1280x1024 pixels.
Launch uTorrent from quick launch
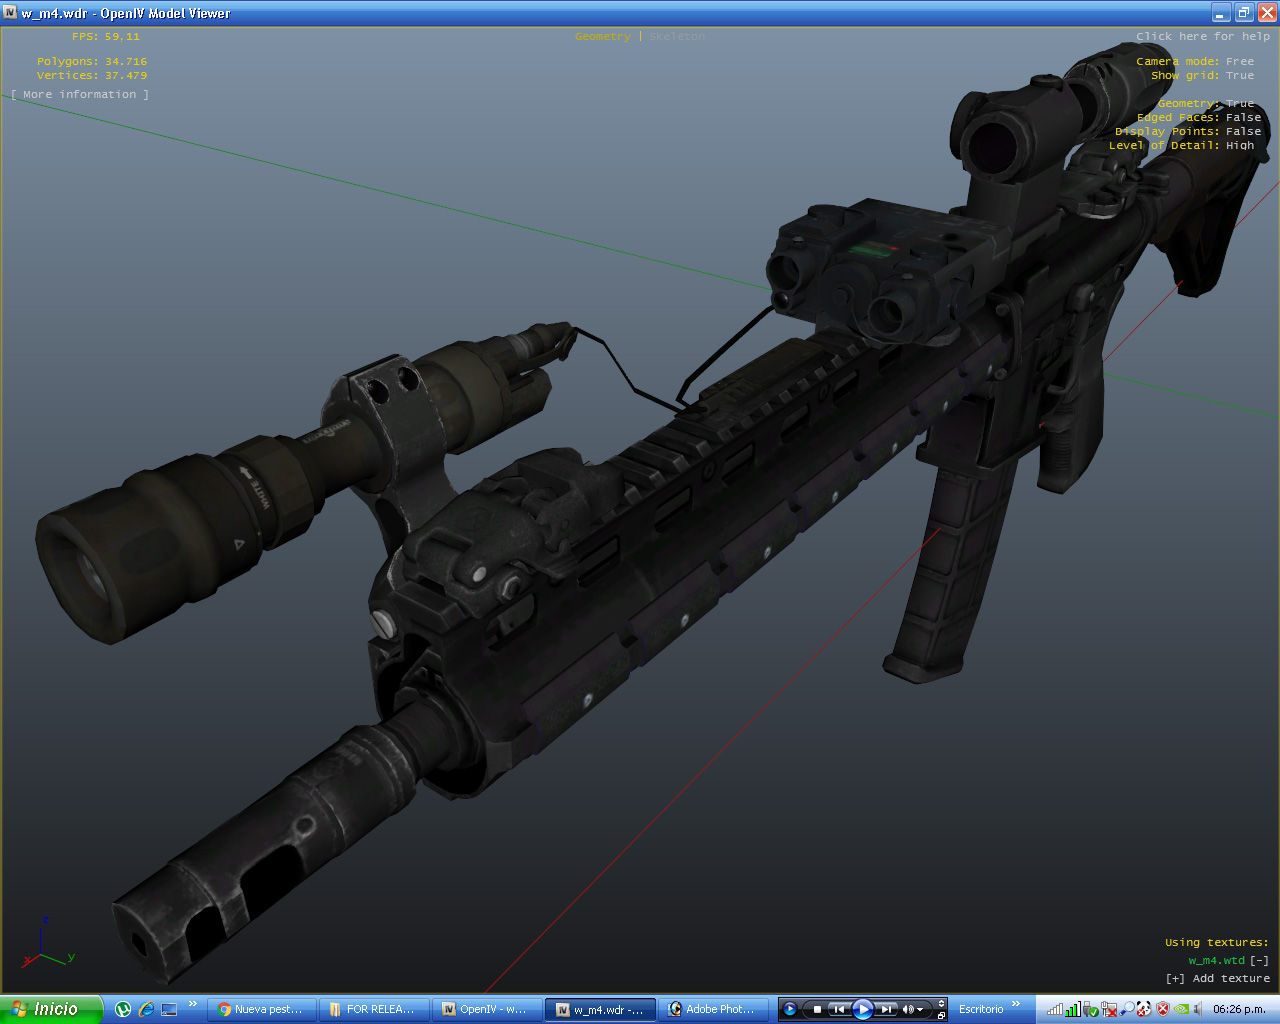(123, 1009)
